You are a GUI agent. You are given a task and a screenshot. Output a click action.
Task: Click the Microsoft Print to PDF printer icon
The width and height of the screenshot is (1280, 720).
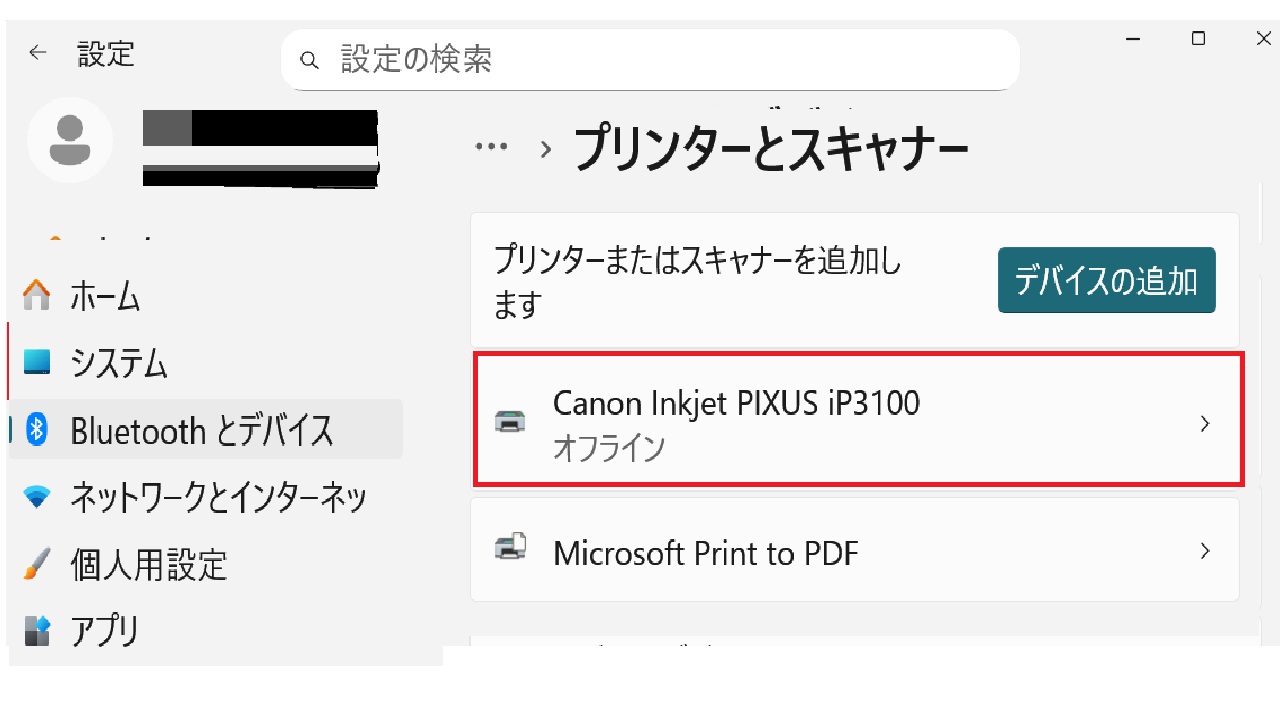[x=511, y=548]
